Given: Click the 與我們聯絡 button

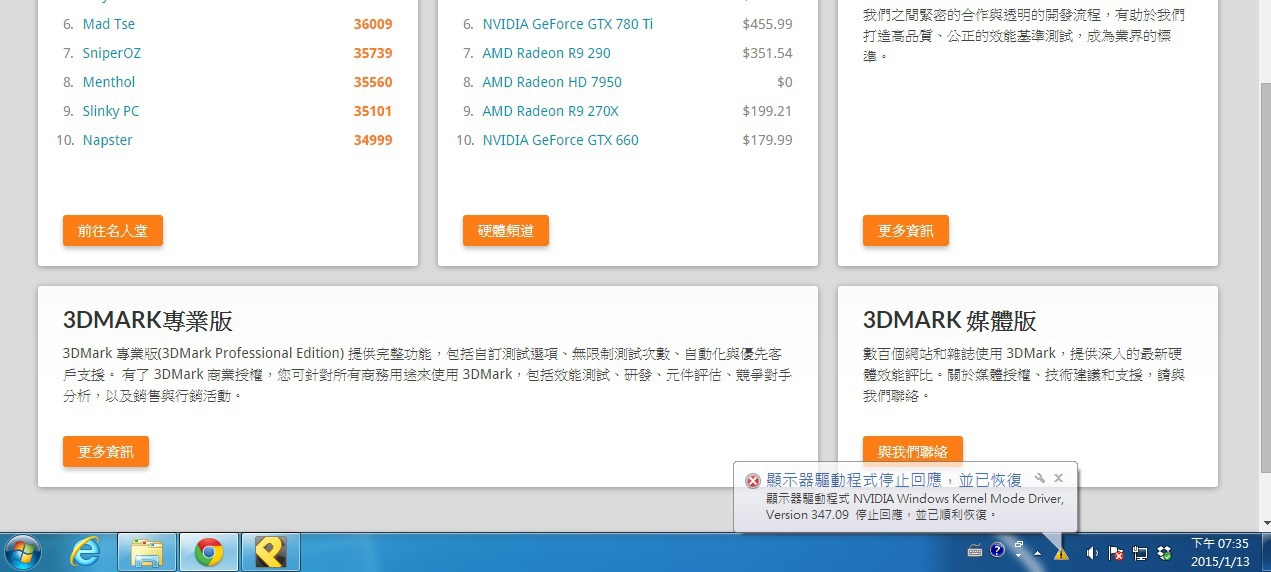Looking at the screenshot, I should click(913, 450).
